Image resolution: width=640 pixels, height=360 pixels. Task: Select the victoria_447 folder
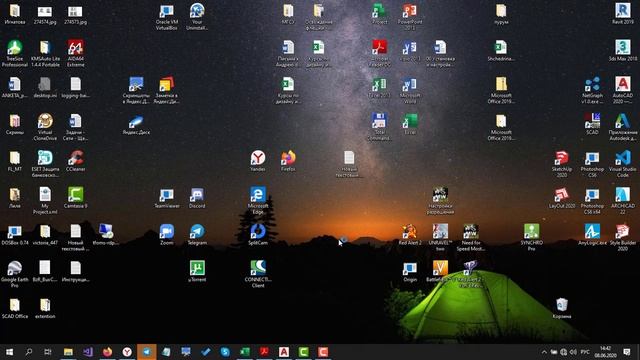click(45, 235)
